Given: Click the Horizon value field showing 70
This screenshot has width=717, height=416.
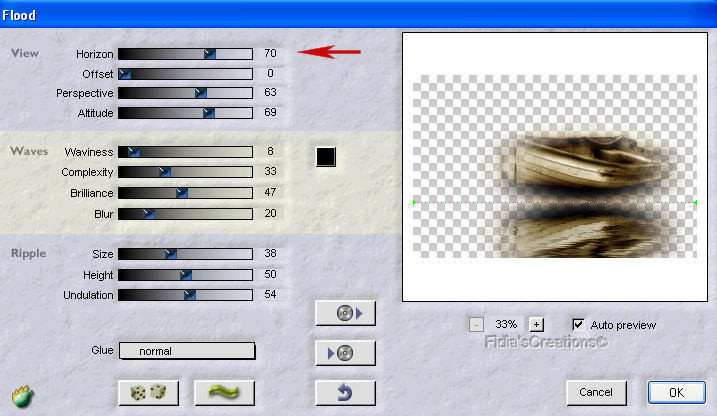Looking at the screenshot, I should 270,53.
